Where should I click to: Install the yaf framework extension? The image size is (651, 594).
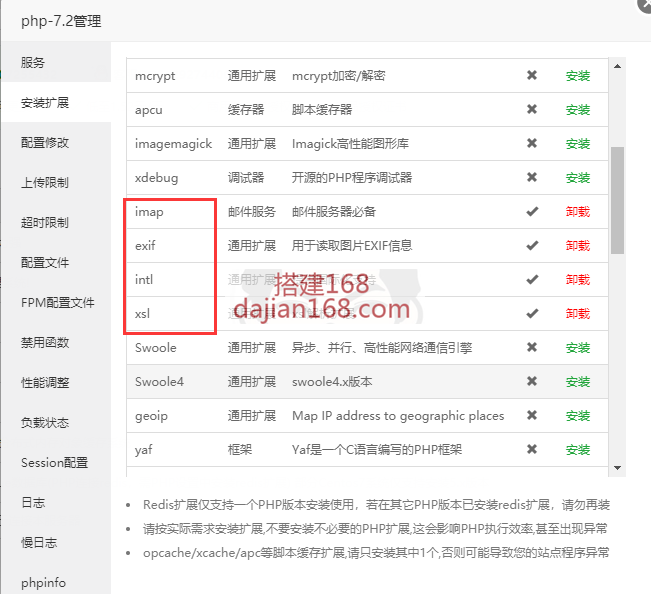[578, 450]
